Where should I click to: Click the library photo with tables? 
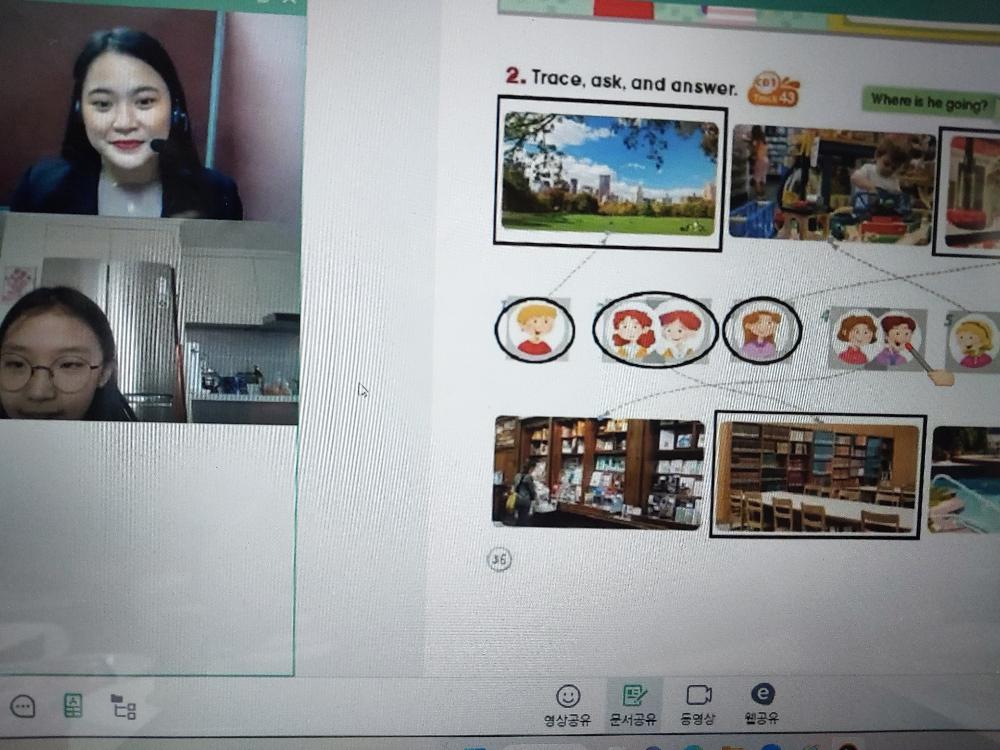(817, 476)
